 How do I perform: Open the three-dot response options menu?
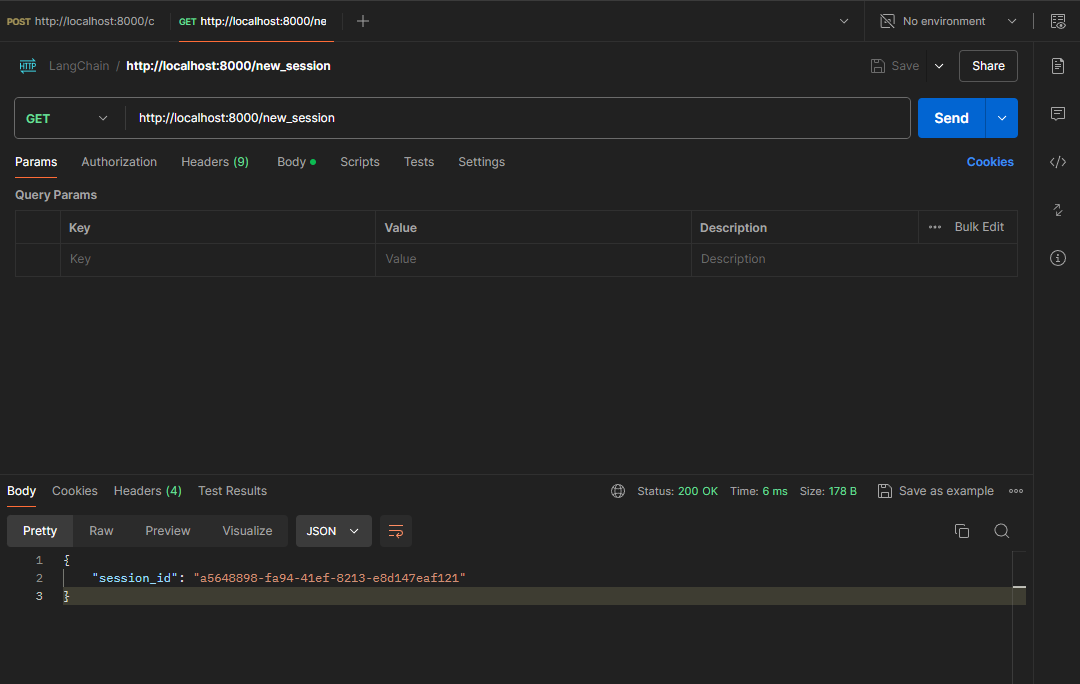pos(1016,491)
